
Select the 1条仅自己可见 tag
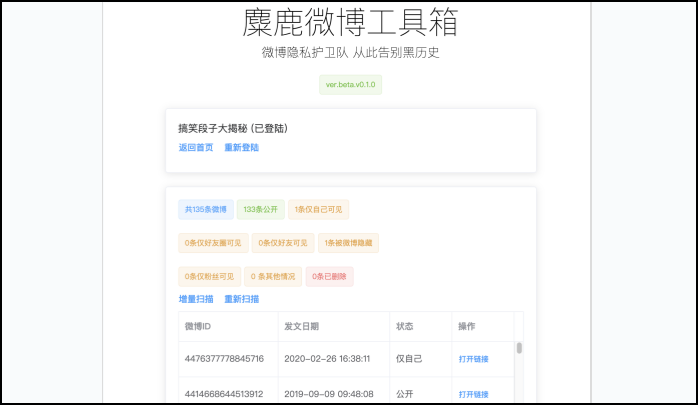(318, 209)
